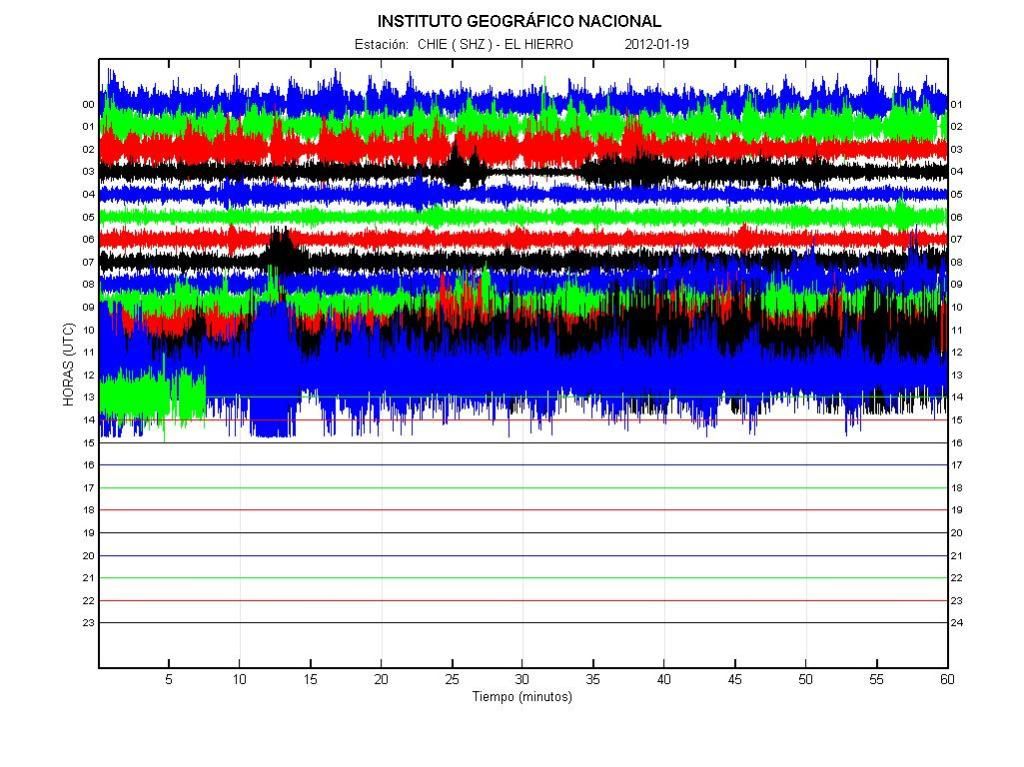
Task: Click the 60 minute tick label
Action: [x=946, y=680]
